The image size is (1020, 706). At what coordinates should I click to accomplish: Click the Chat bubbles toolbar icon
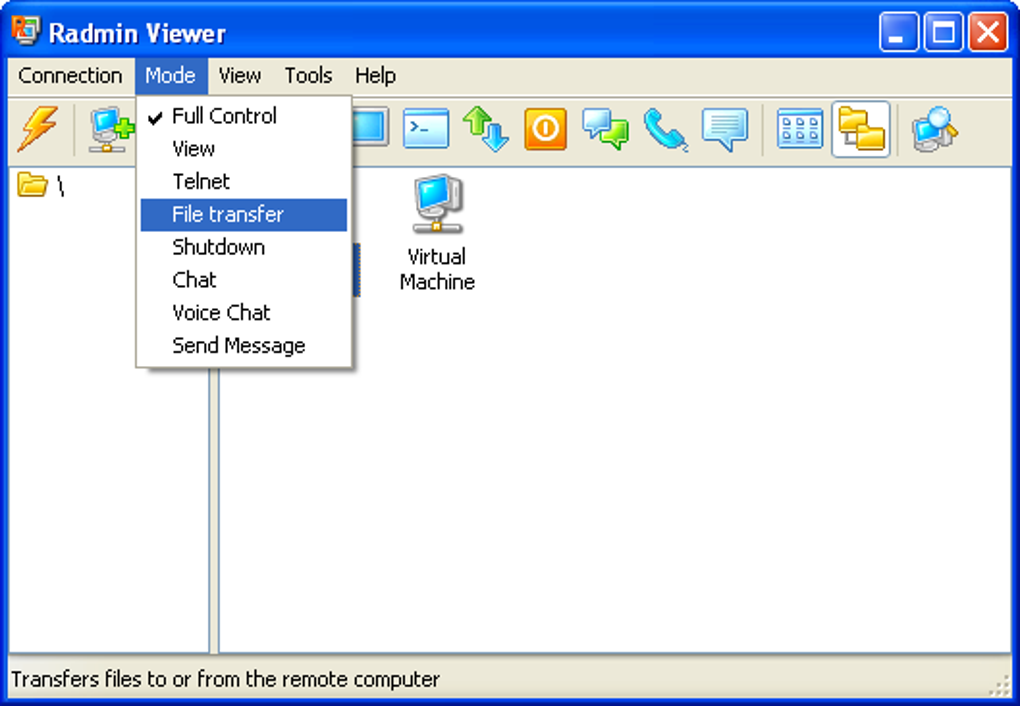606,129
